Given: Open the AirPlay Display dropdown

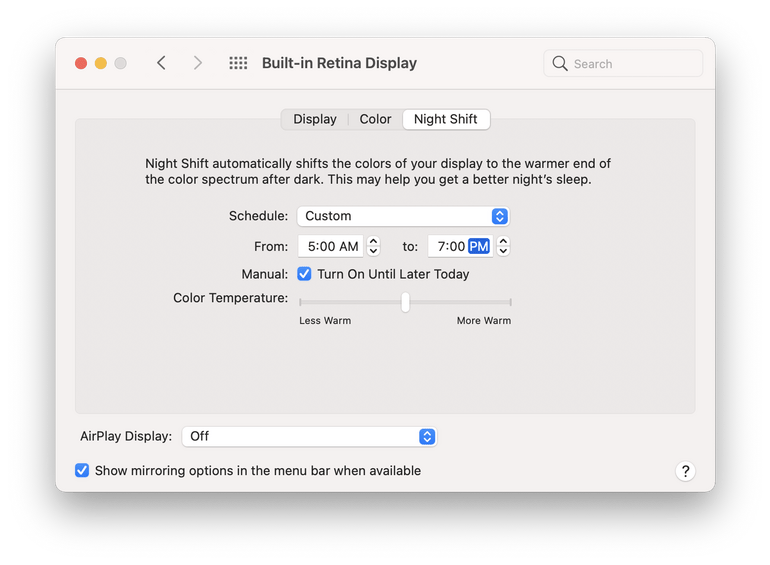Looking at the screenshot, I should (x=309, y=436).
